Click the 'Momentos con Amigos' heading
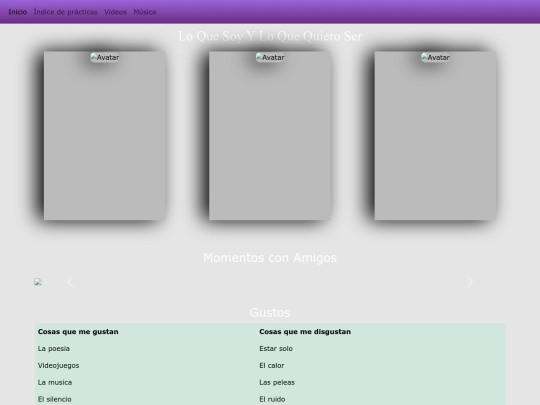 [x=270, y=258]
